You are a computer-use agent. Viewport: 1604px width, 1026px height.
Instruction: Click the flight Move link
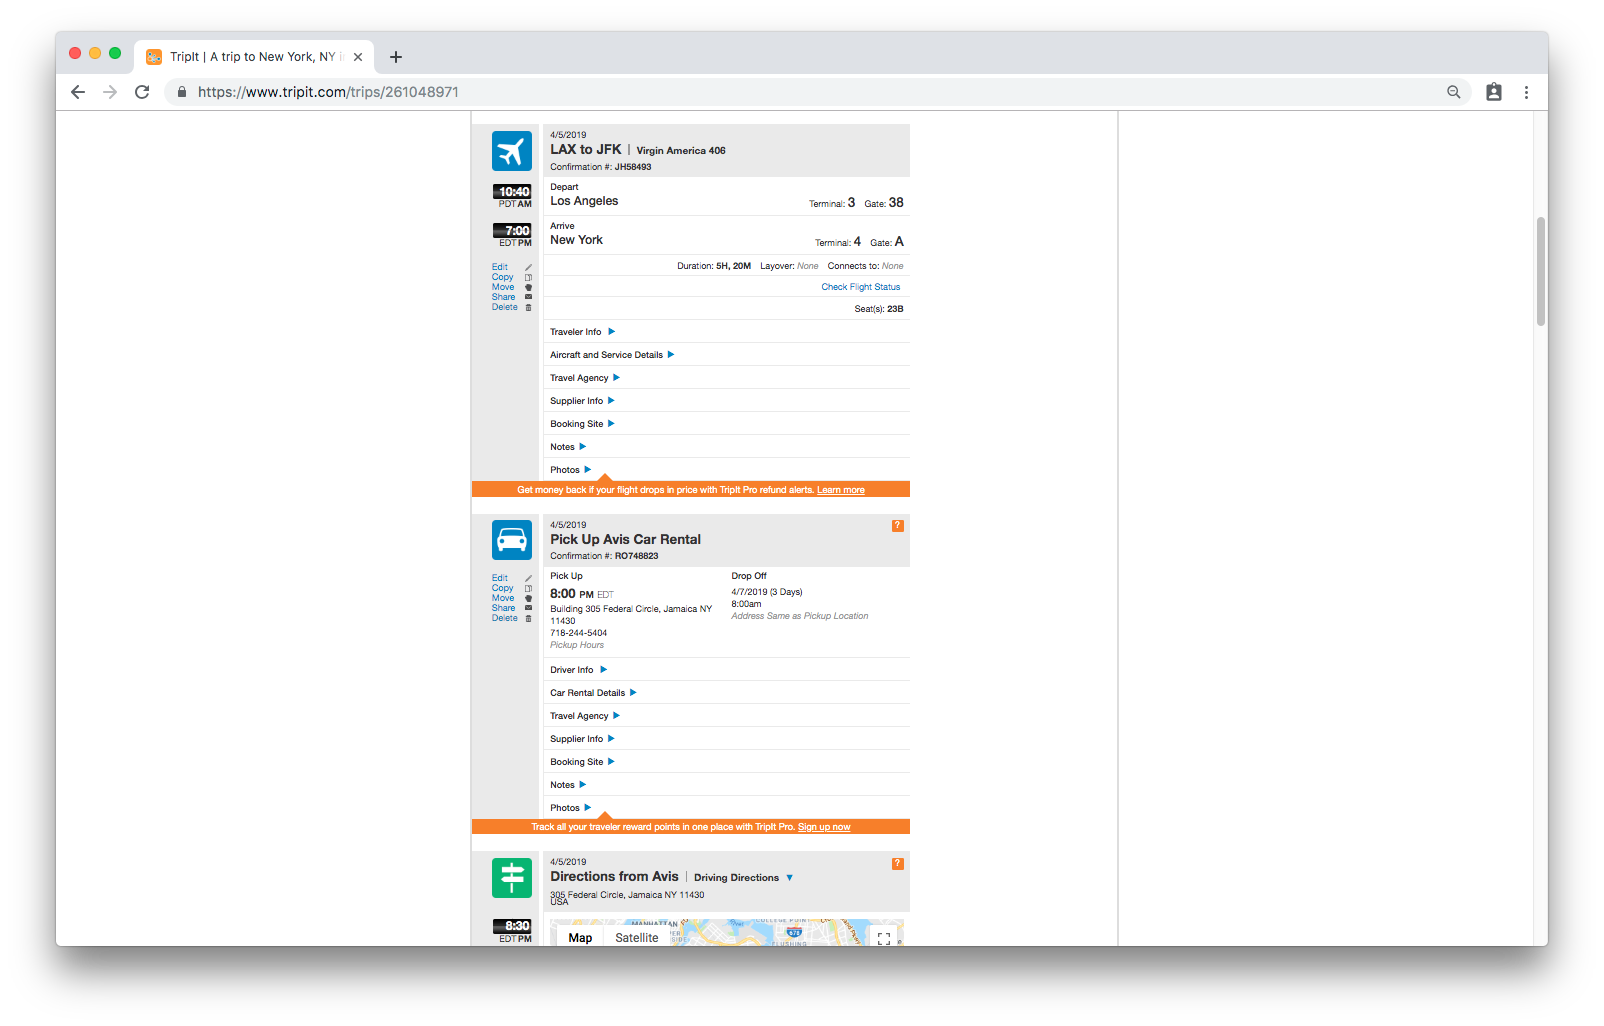click(503, 287)
